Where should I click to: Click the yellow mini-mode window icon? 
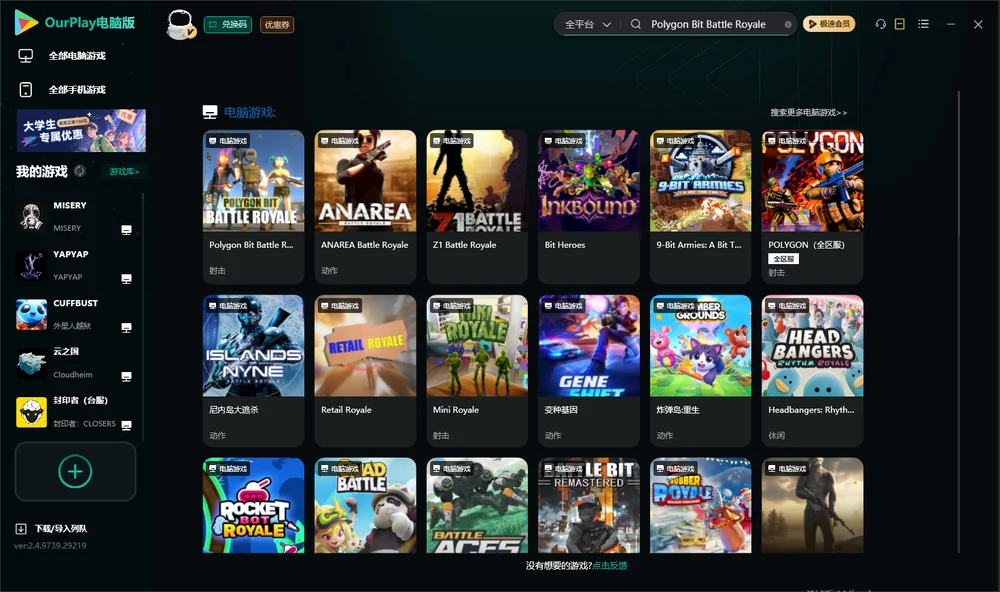point(900,24)
